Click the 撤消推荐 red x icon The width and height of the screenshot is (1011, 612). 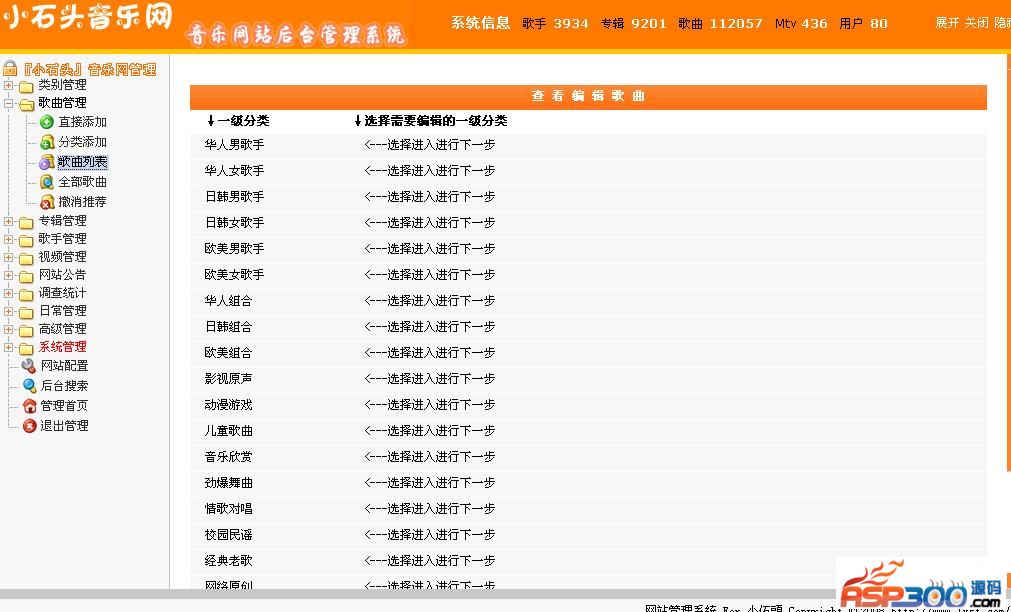tap(46, 202)
